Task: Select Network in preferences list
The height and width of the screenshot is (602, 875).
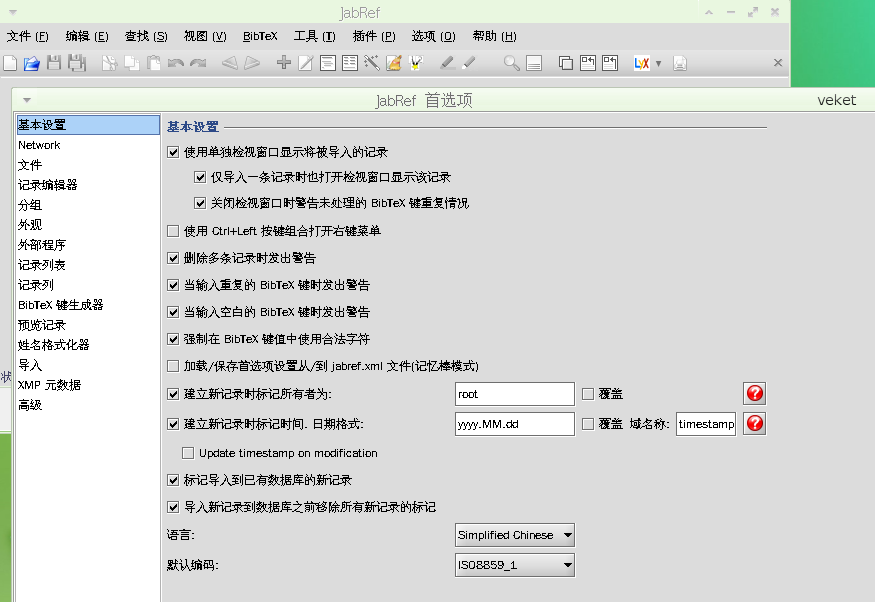Action: 88,145
